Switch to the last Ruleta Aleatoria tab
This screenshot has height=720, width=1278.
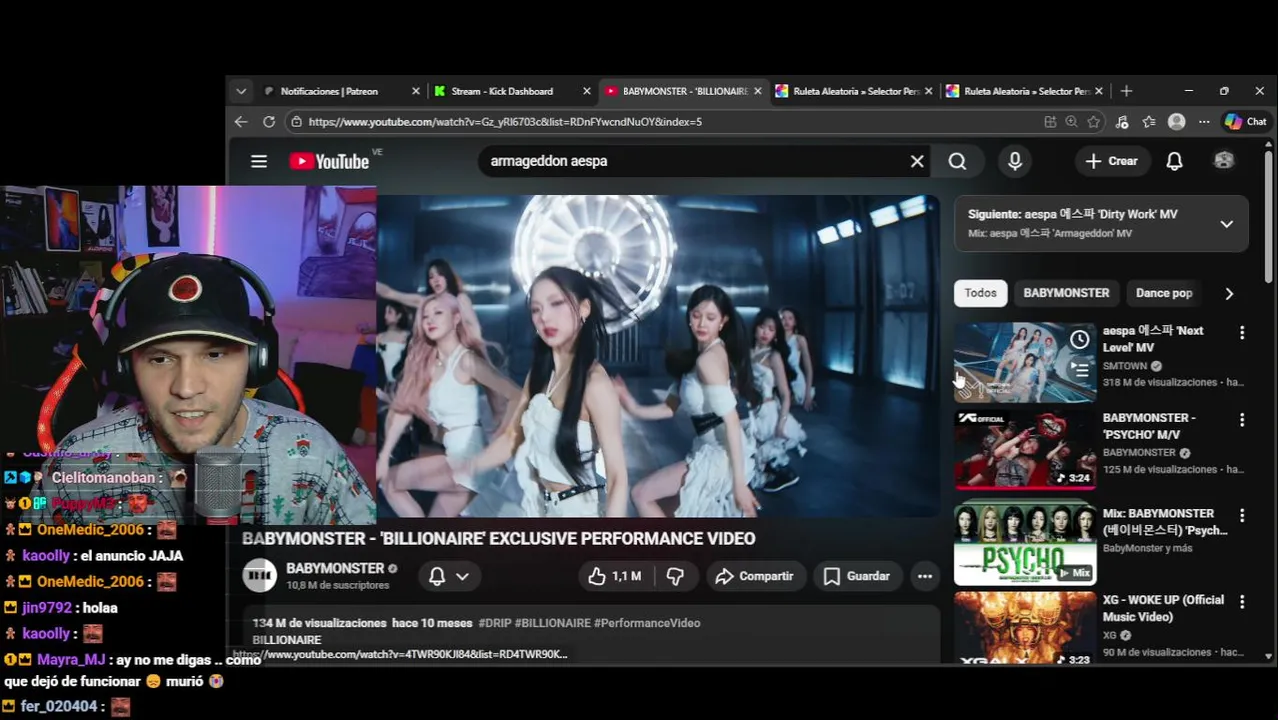[1027, 91]
